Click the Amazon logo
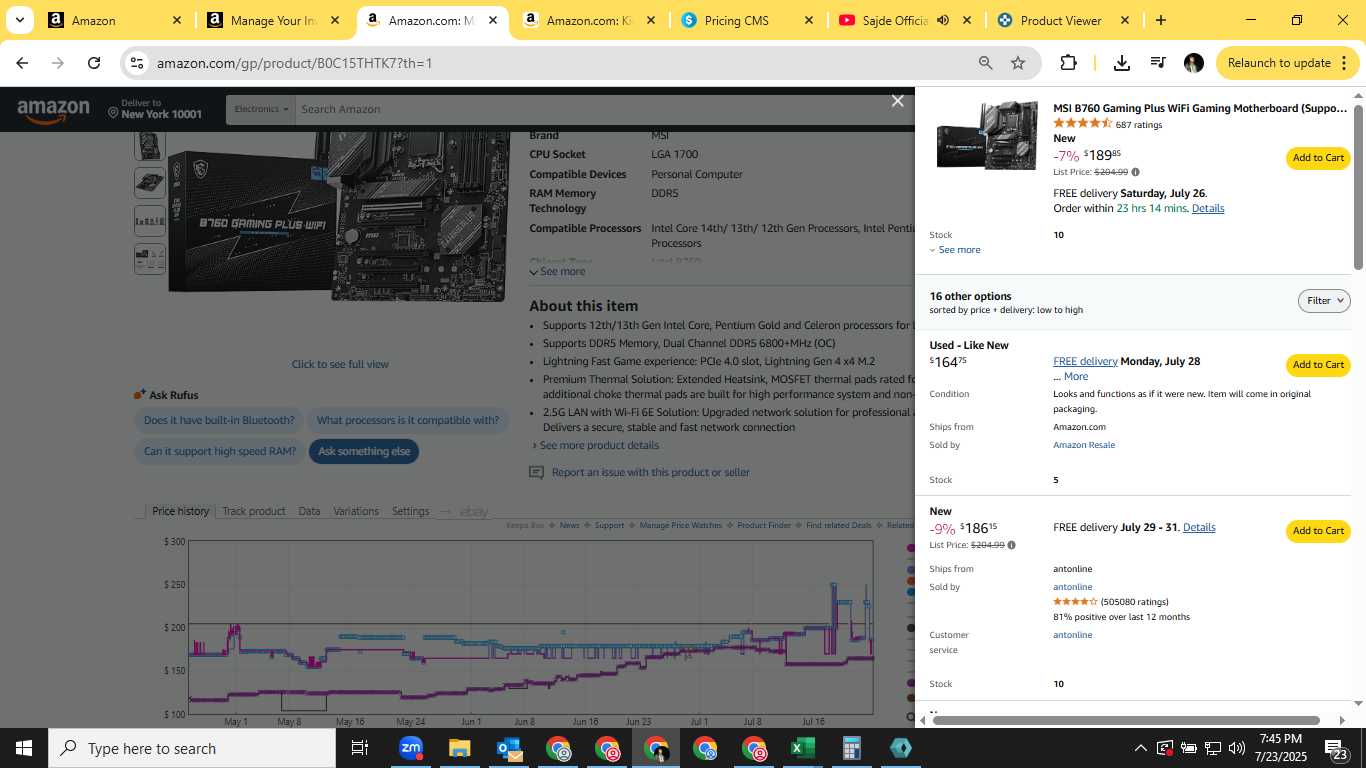Viewport: 1366px width, 768px height. coord(53,110)
